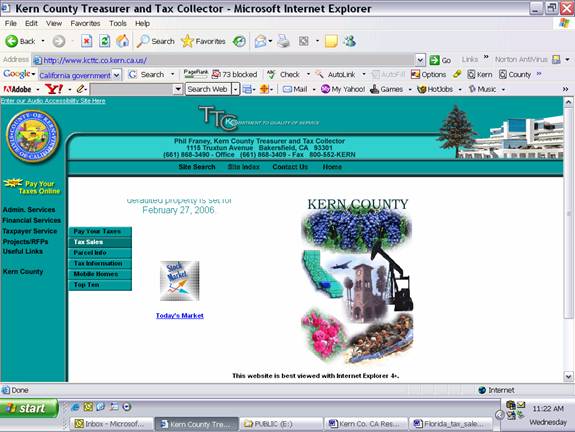Go to the Home page icon
This screenshot has width=575, height=432.
pos(122,41)
